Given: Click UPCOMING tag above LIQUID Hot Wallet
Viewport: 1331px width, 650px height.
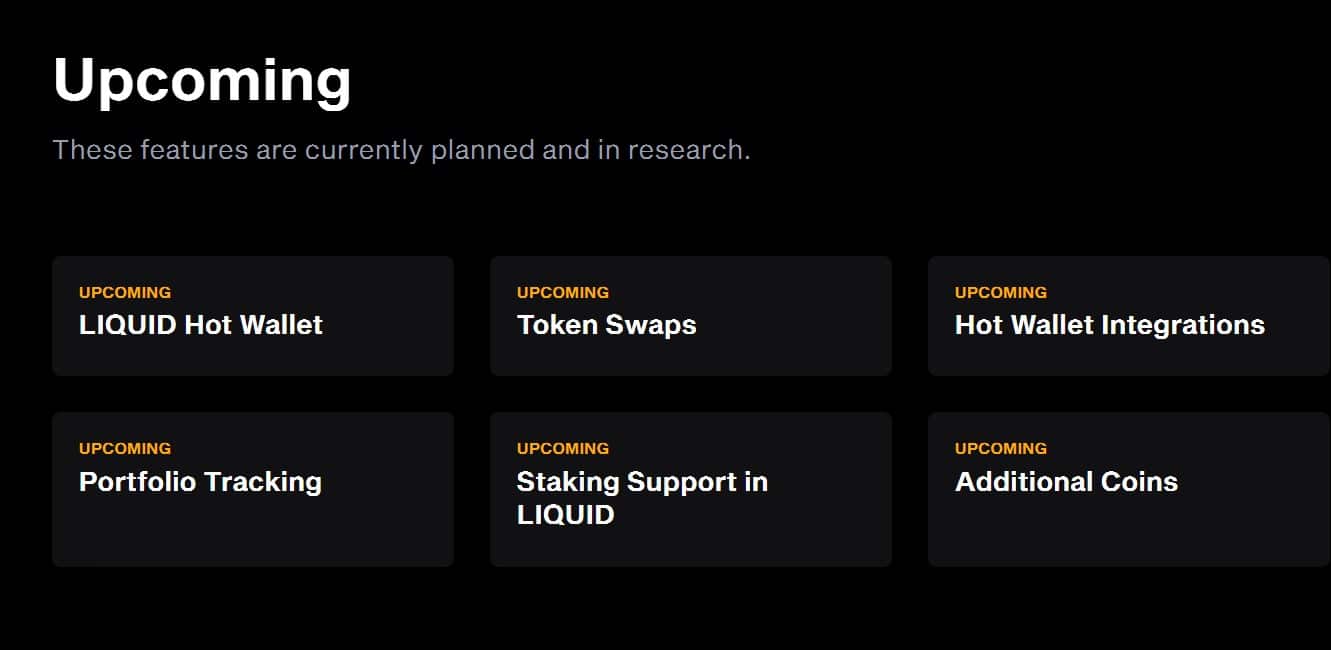Looking at the screenshot, I should pyautogui.click(x=125, y=292).
